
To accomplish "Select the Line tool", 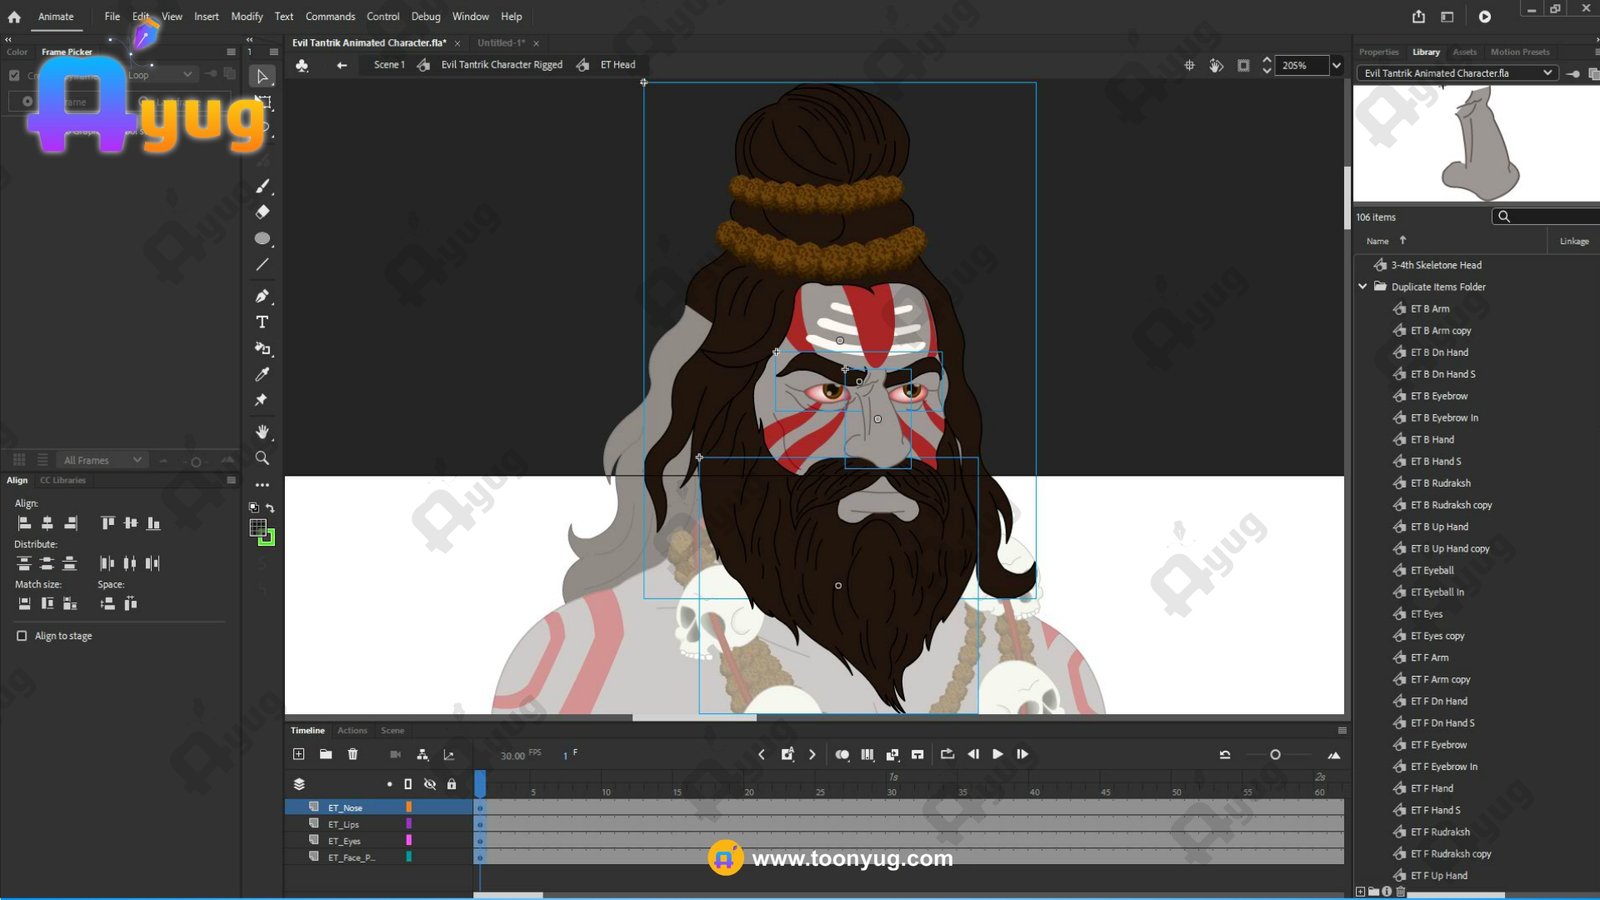I will [262, 265].
